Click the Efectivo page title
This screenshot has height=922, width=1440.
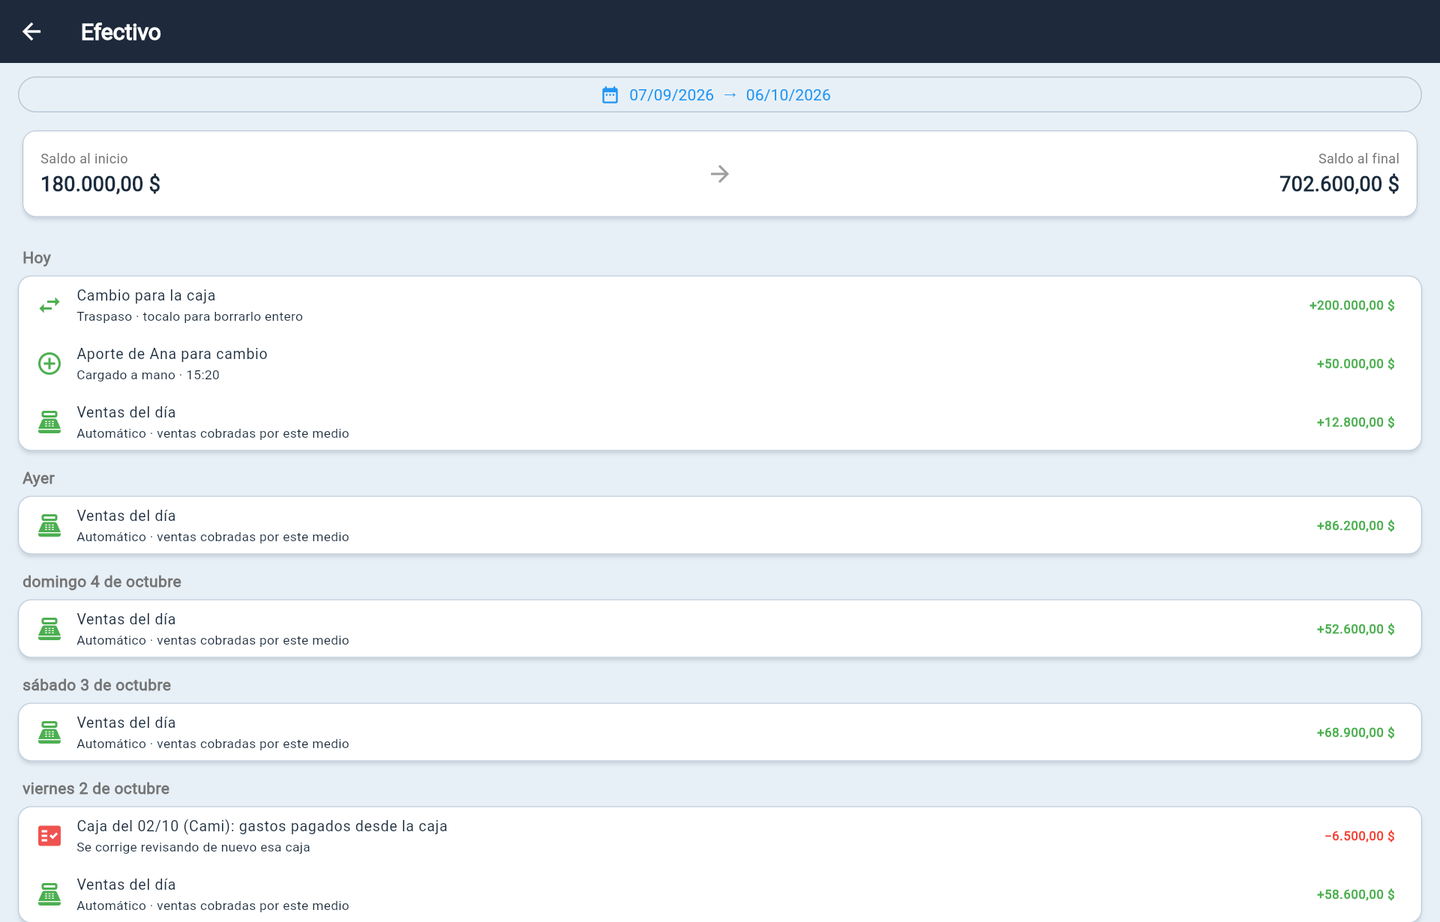(x=121, y=32)
